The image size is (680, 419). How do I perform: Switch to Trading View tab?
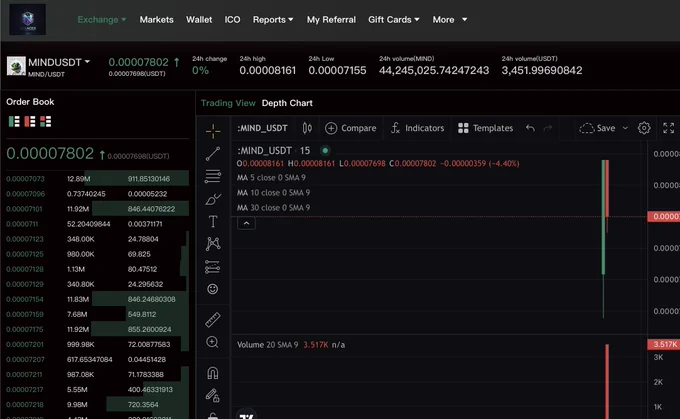click(228, 103)
